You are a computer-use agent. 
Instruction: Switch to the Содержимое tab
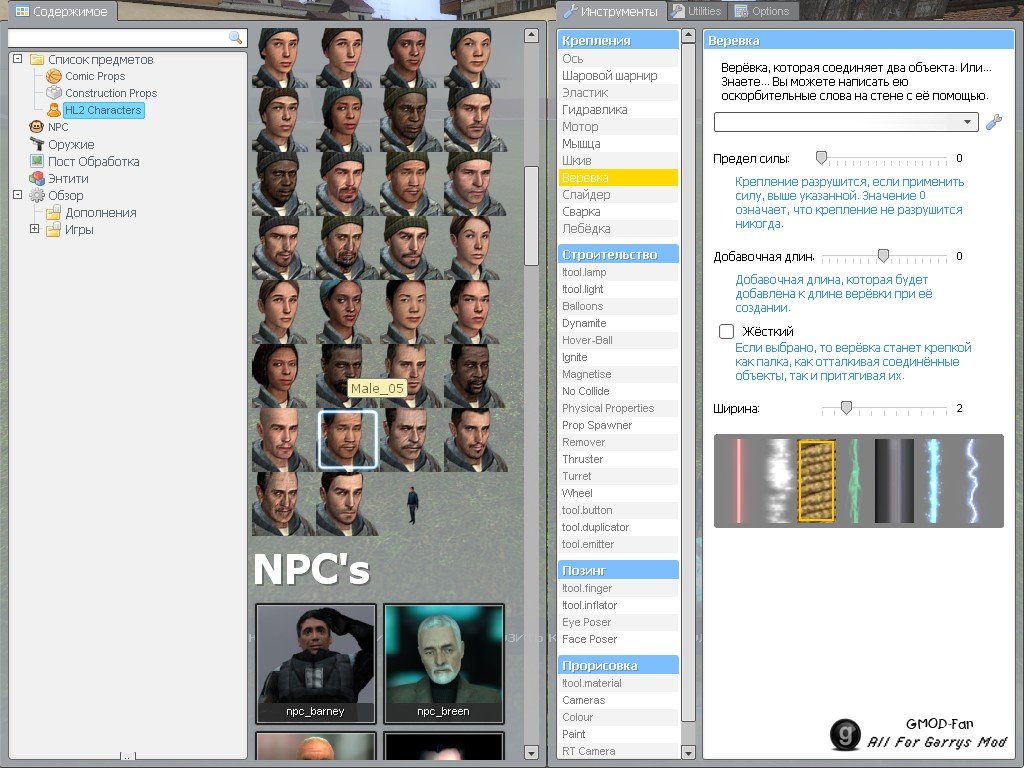click(61, 11)
